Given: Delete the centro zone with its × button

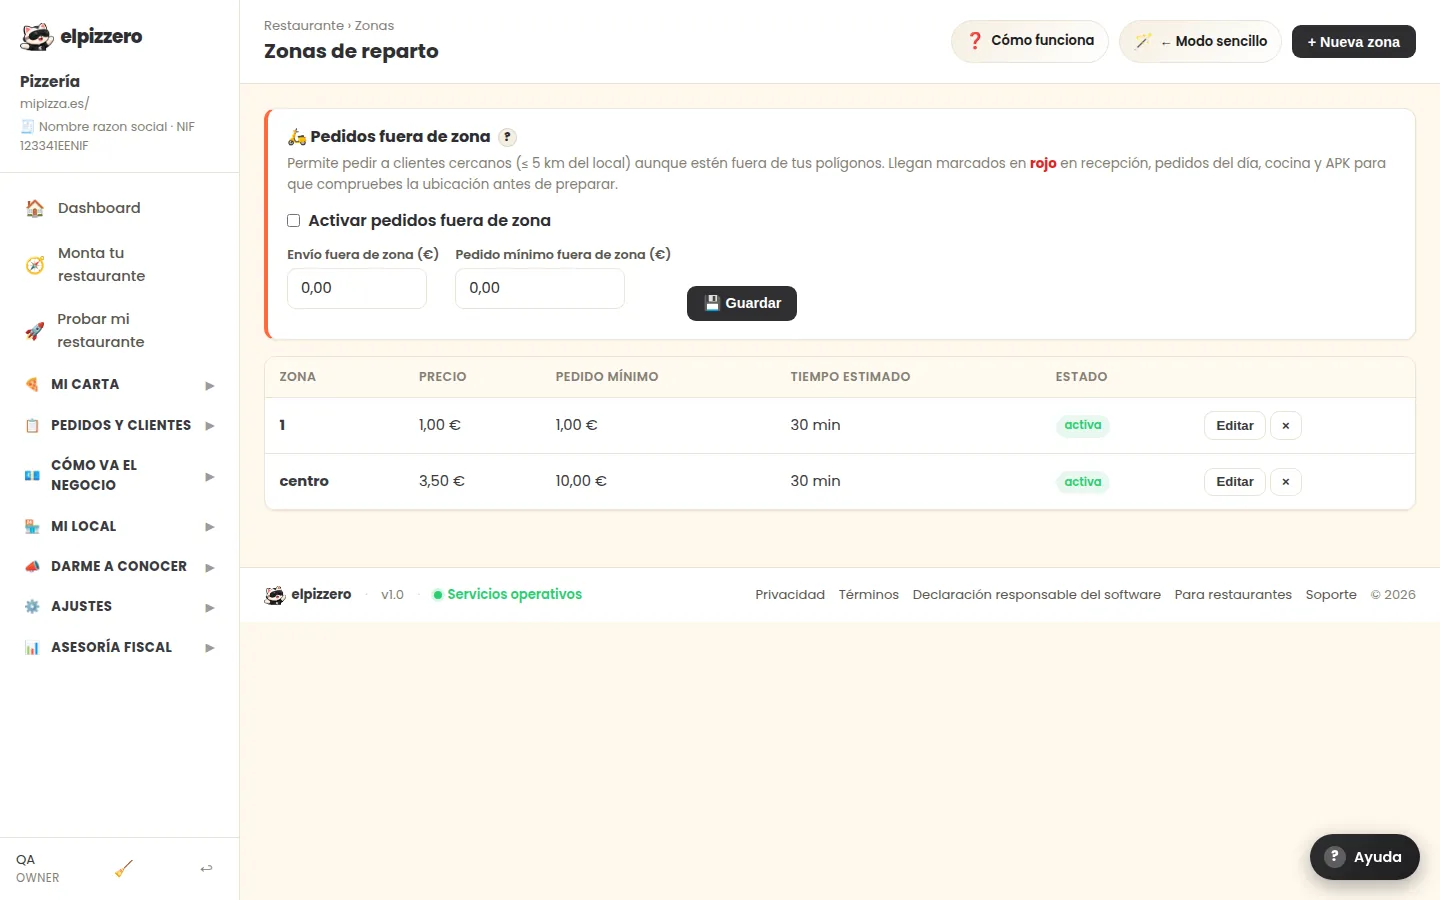Looking at the screenshot, I should [x=1286, y=482].
